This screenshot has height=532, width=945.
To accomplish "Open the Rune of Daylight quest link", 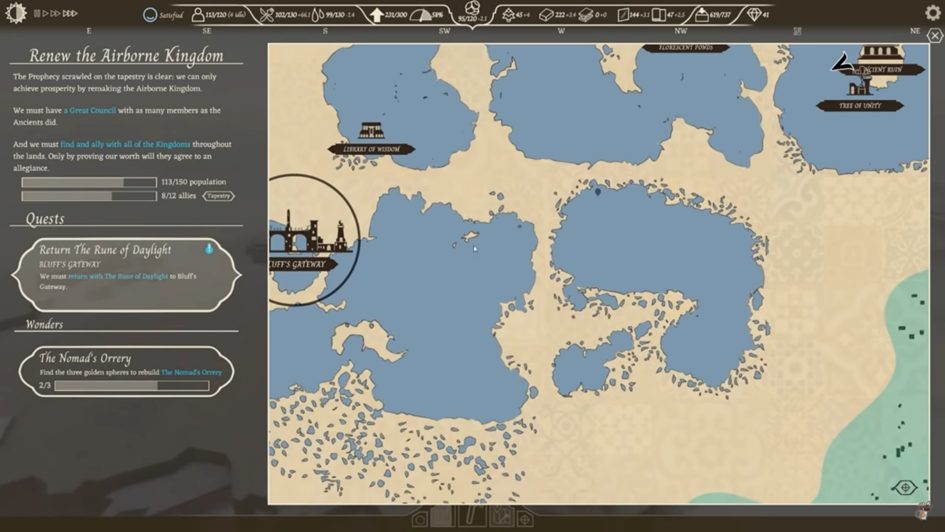I will coord(118,276).
